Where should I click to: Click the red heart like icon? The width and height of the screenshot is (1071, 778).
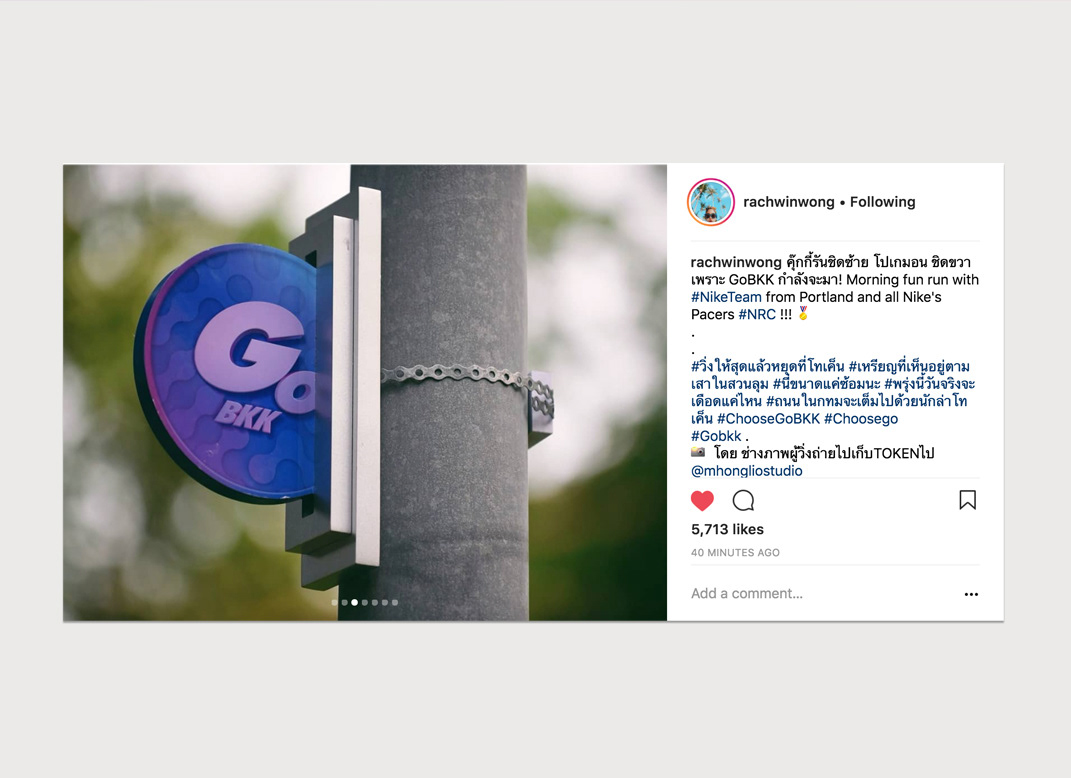click(702, 501)
